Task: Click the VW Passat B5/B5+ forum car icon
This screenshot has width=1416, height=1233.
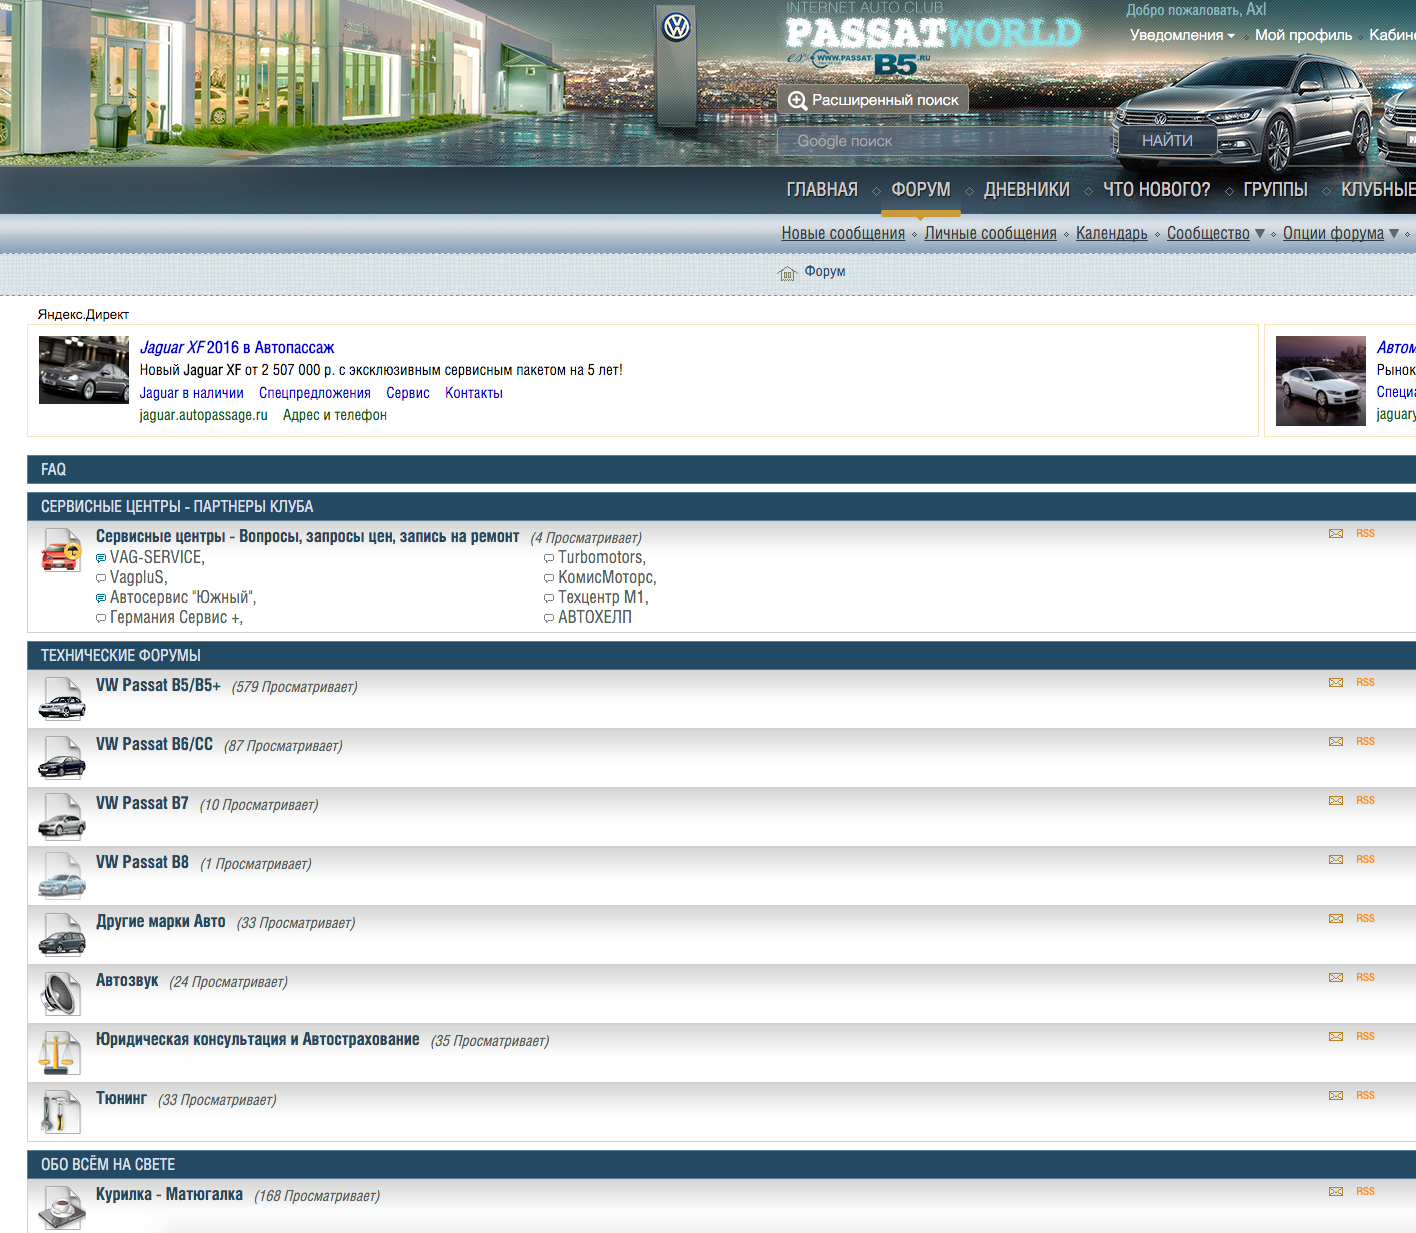Action: (61, 699)
